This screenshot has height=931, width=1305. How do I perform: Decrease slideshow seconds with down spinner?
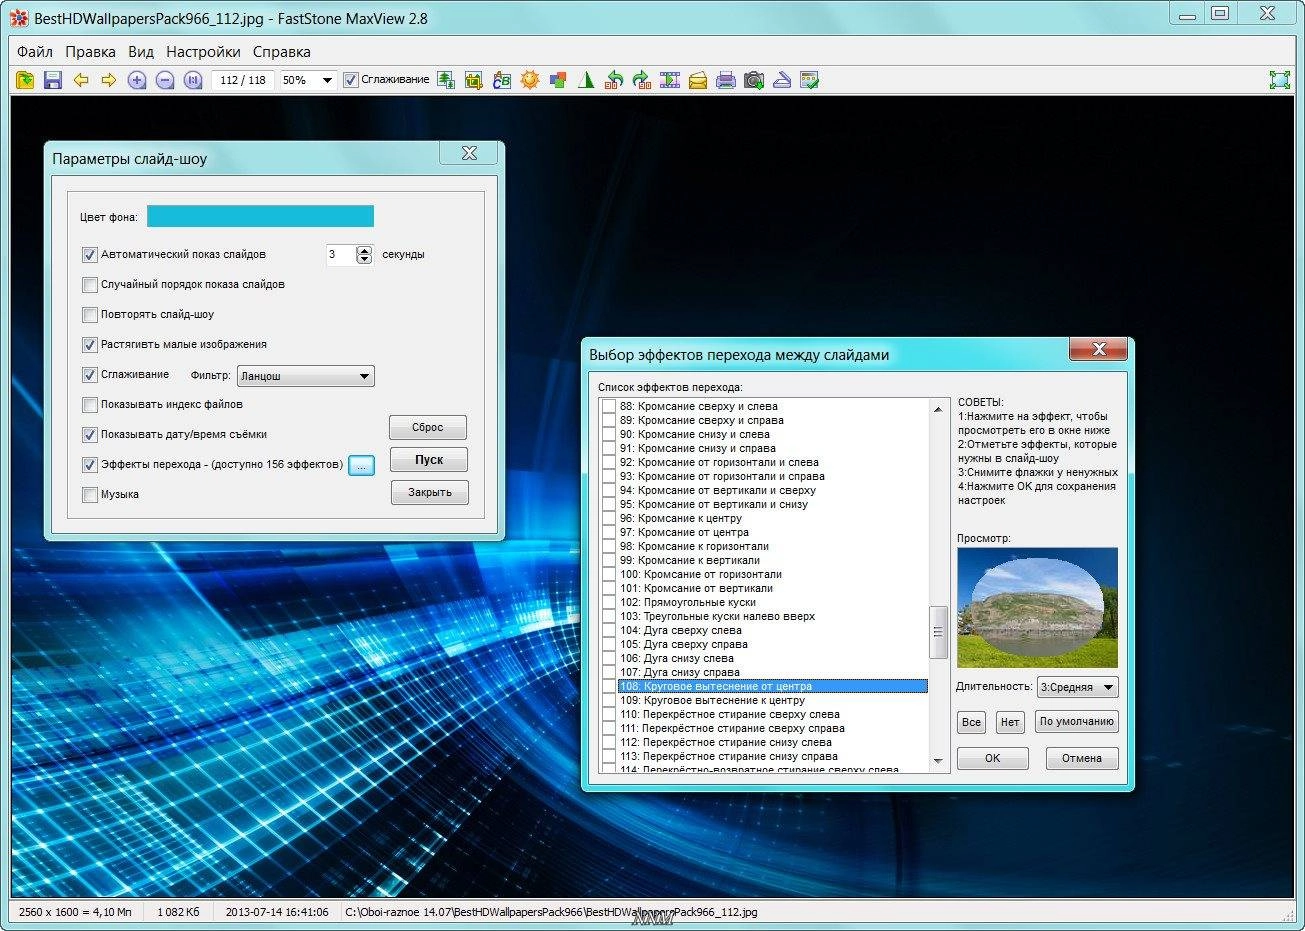click(364, 260)
